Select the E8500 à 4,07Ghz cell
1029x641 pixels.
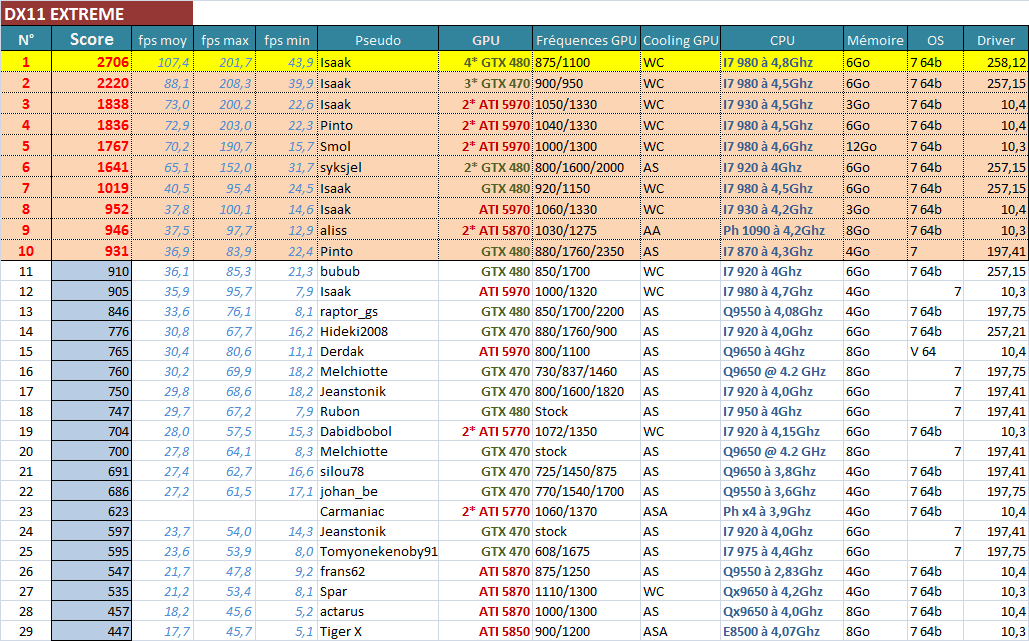click(782, 631)
